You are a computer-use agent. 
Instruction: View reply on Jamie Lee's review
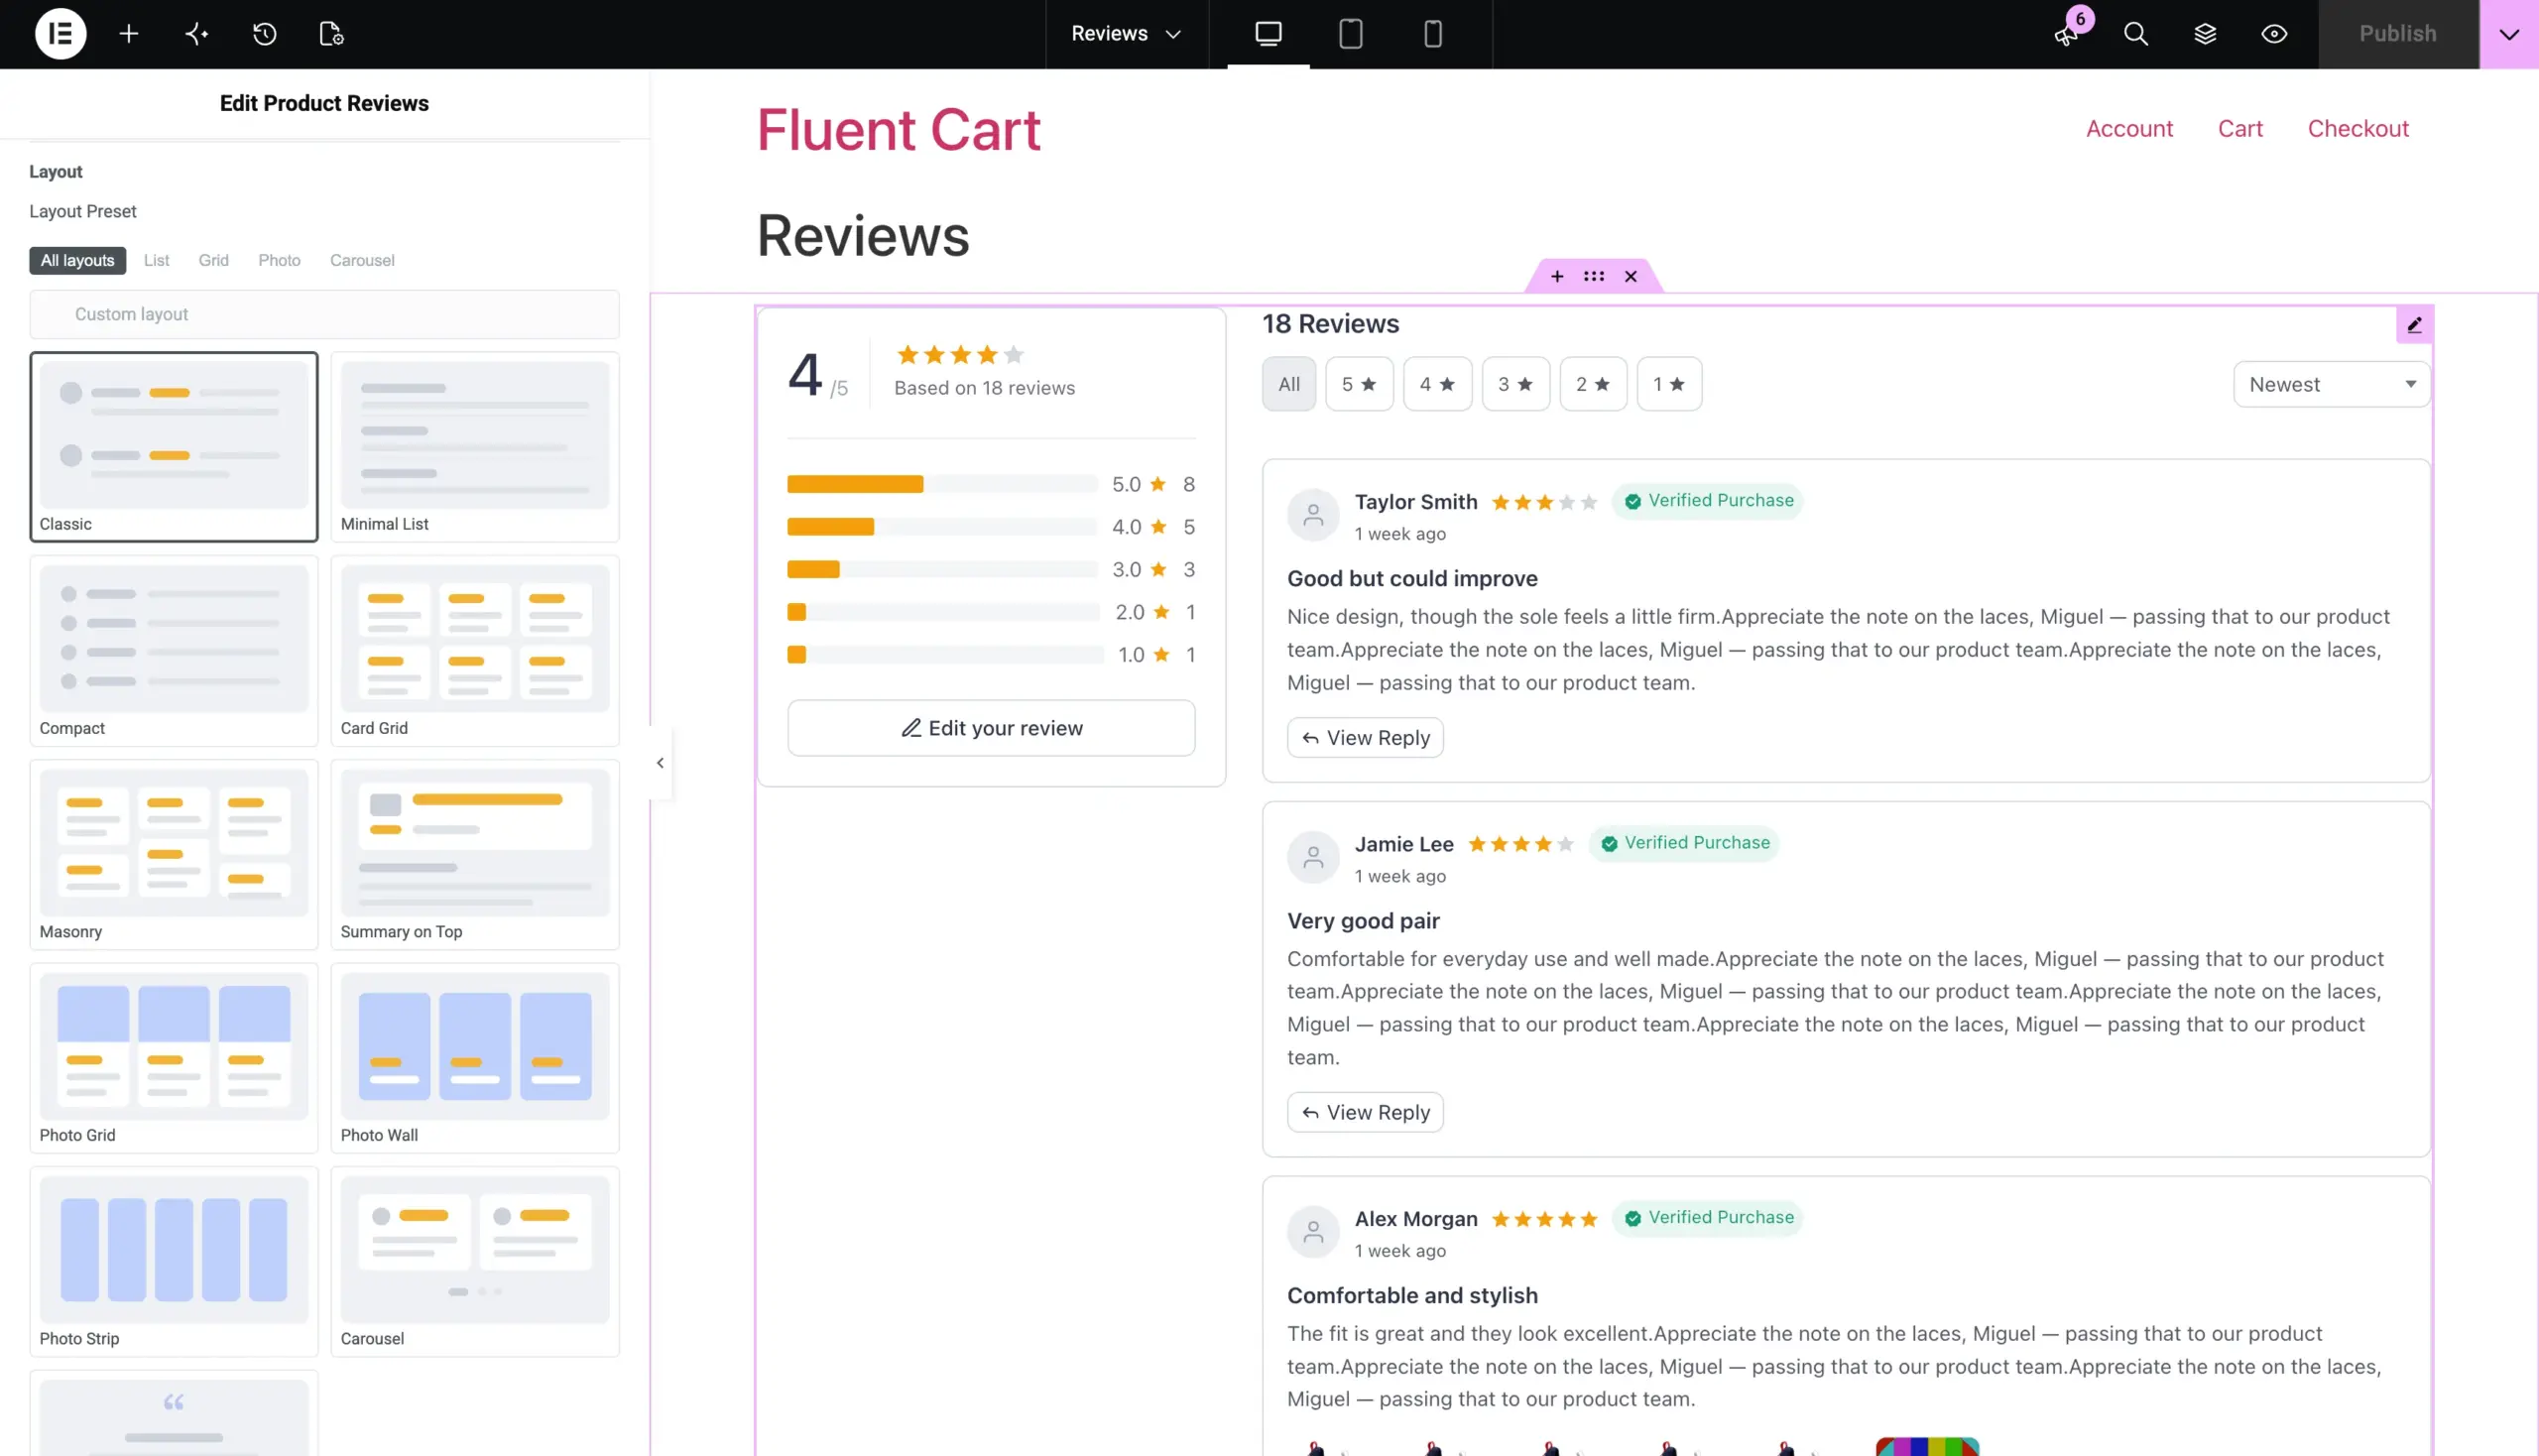[1365, 1113]
